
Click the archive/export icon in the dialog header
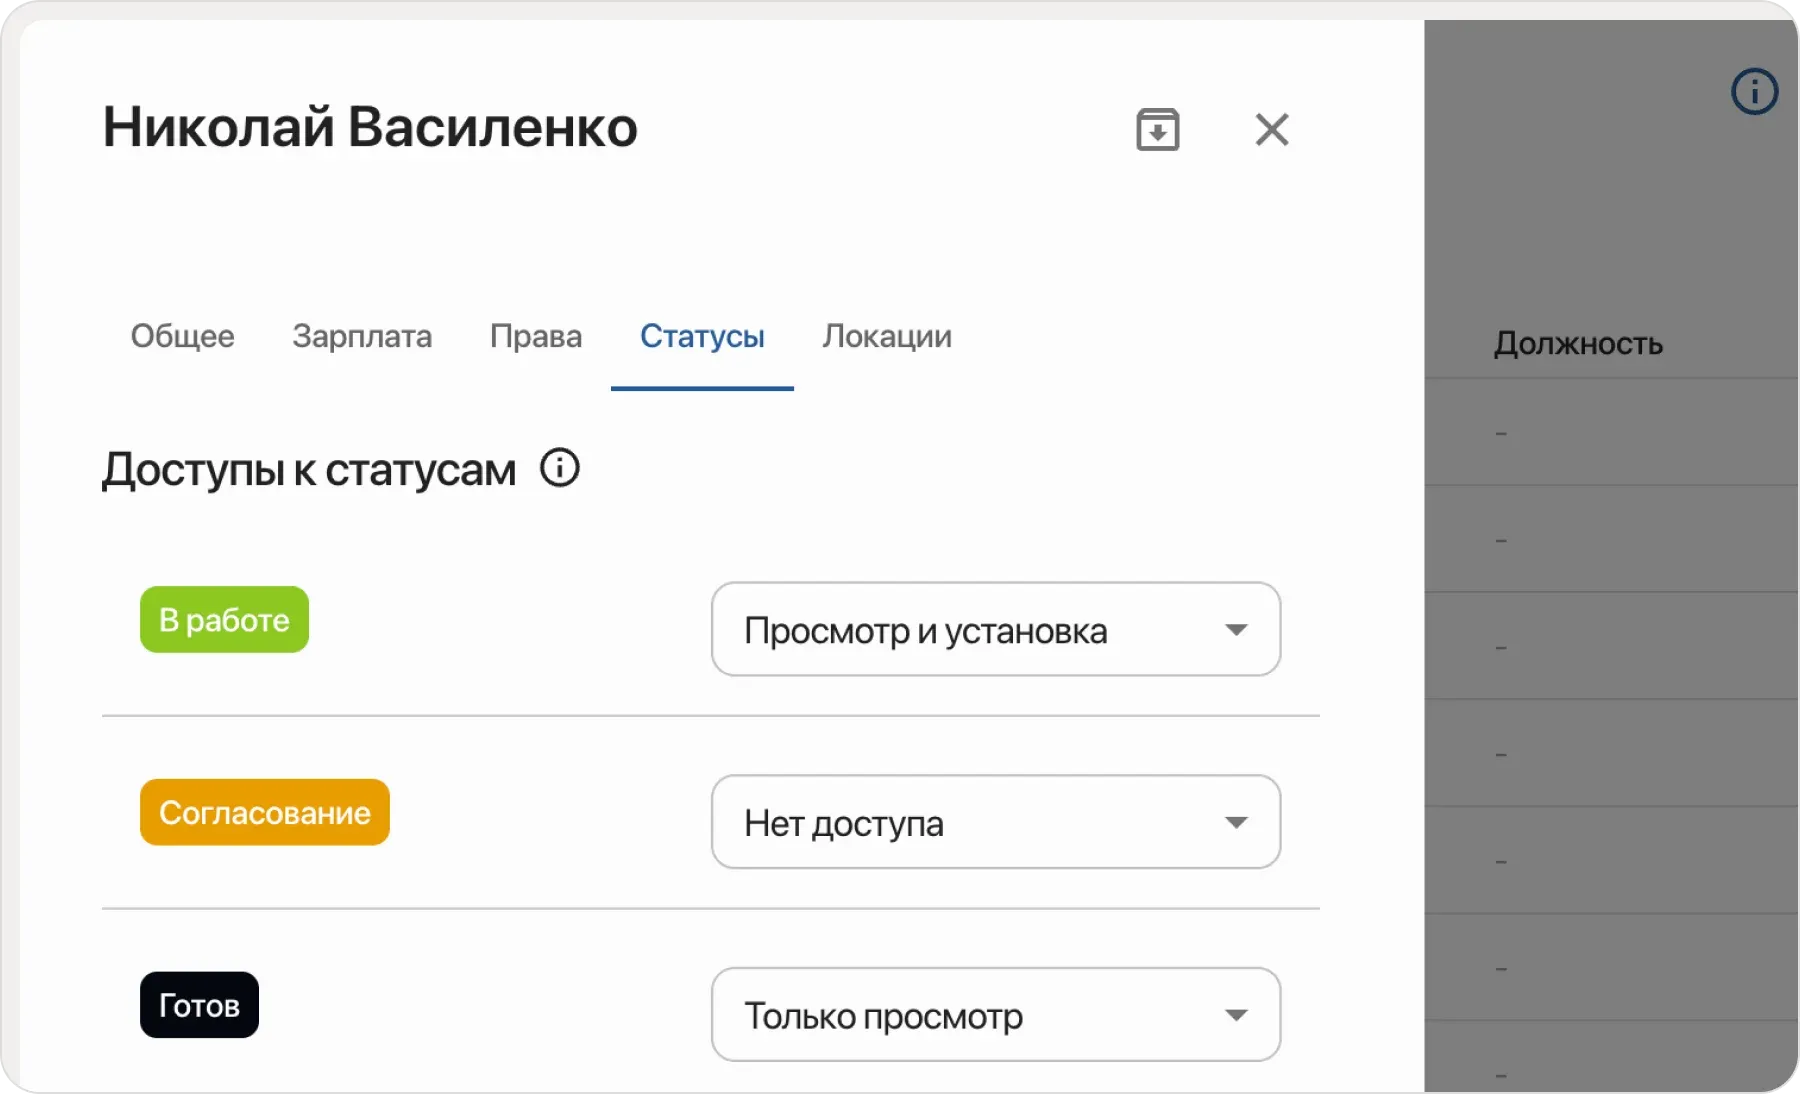(x=1157, y=129)
